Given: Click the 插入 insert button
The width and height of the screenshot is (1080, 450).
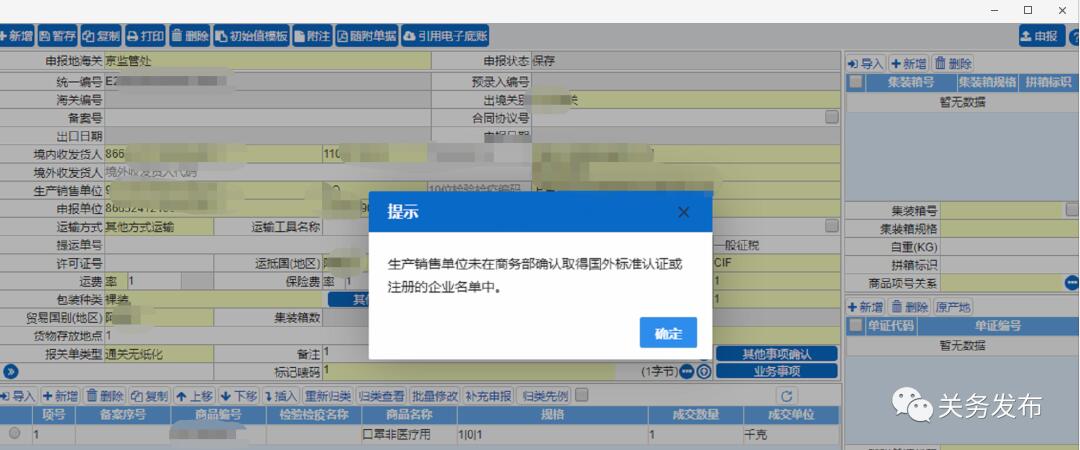Looking at the screenshot, I should (x=280, y=396).
